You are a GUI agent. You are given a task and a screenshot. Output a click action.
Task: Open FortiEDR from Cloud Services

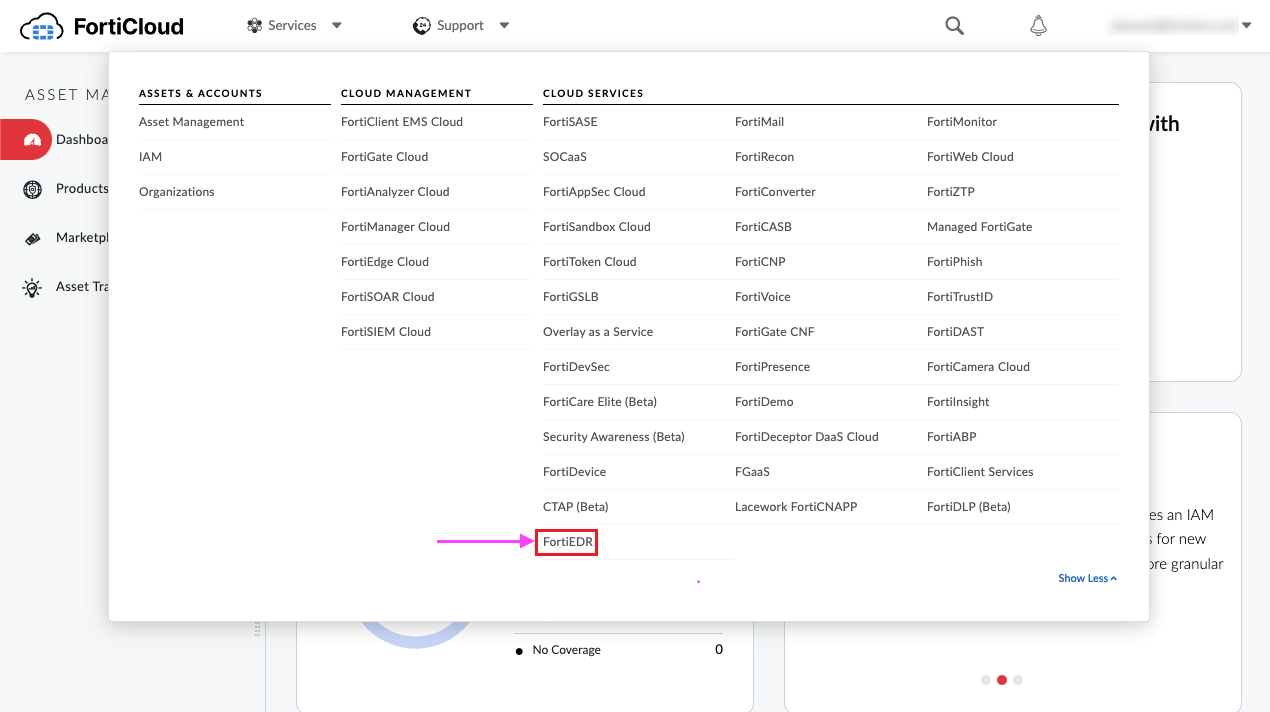coord(566,542)
